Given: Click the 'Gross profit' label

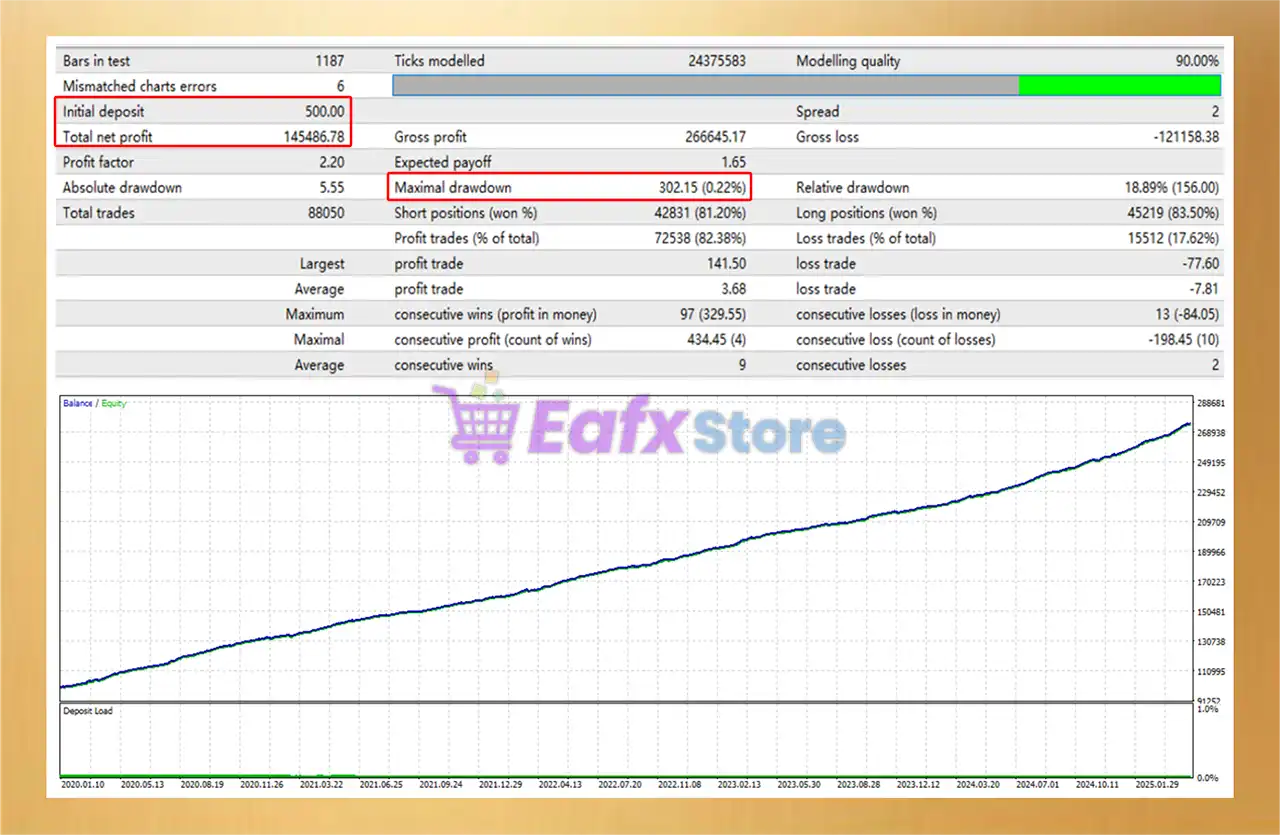Looking at the screenshot, I should pyautogui.click(x=430, y=137).
